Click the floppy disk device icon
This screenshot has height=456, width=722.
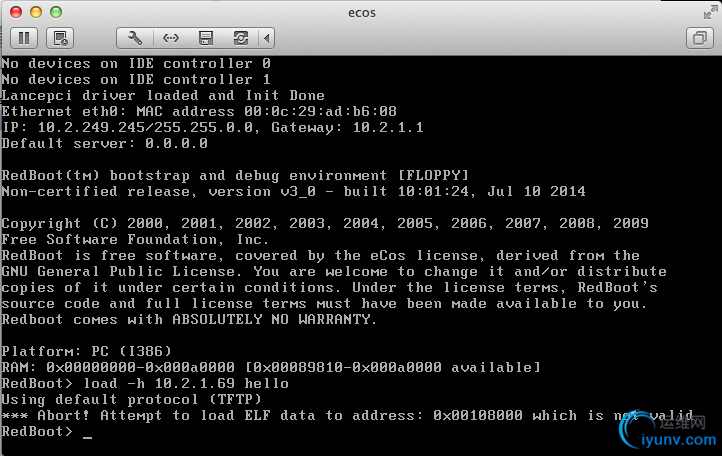(206, 38)
